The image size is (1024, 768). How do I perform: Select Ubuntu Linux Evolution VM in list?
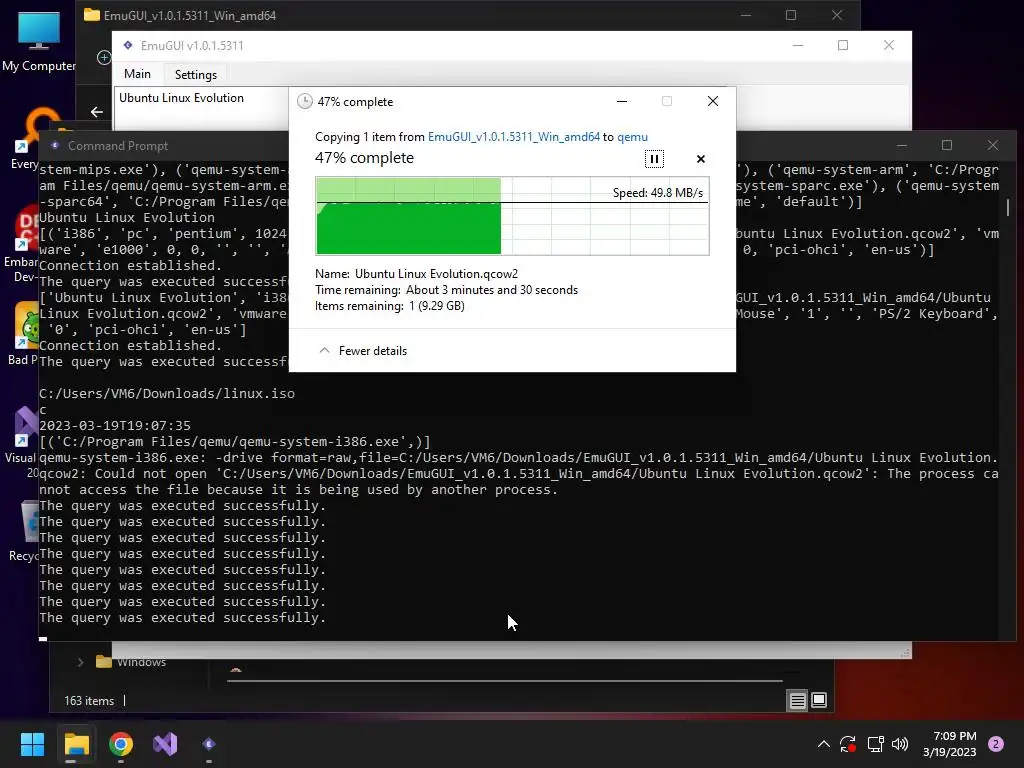click(x=182, y=98)
